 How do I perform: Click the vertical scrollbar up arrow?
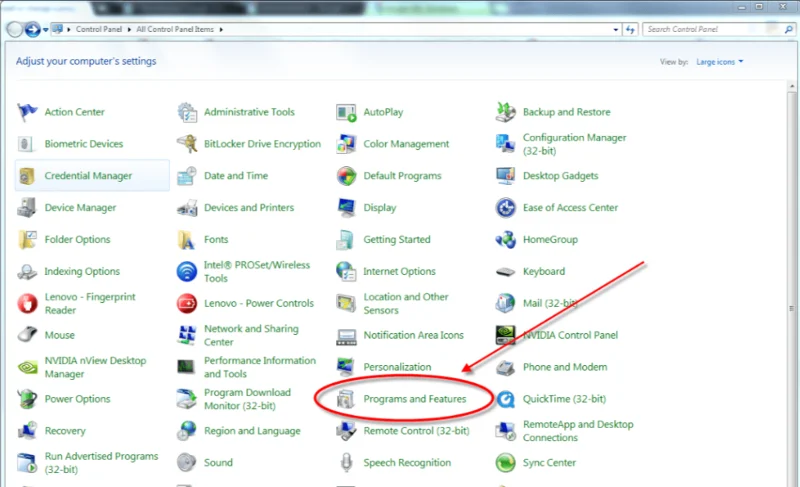click(x=791, y=86)
